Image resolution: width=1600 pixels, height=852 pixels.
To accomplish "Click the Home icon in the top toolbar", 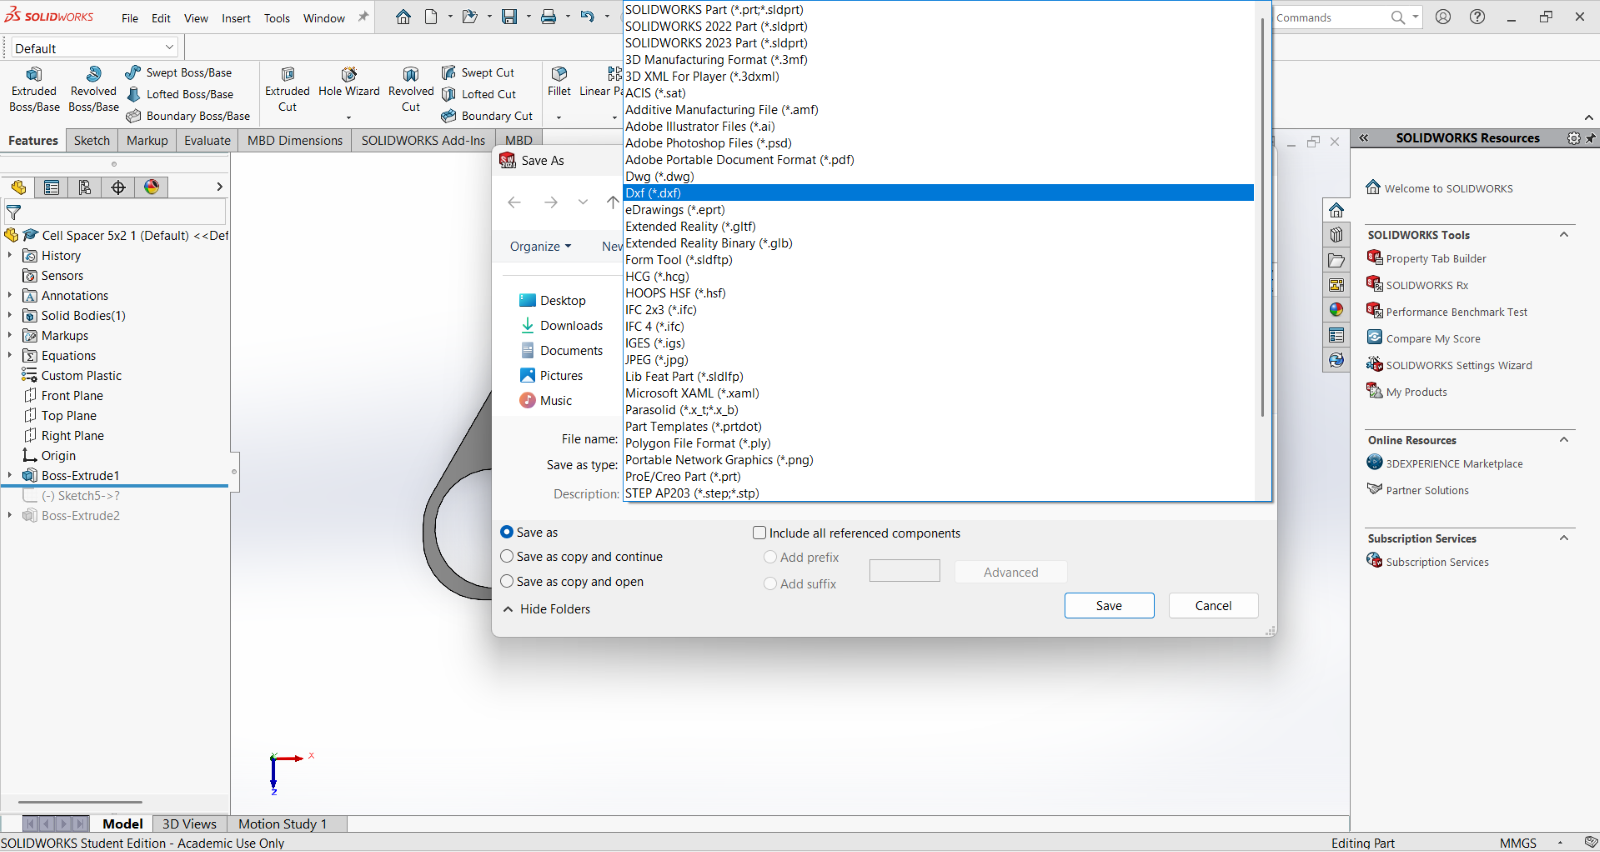I will click(403, 17).
